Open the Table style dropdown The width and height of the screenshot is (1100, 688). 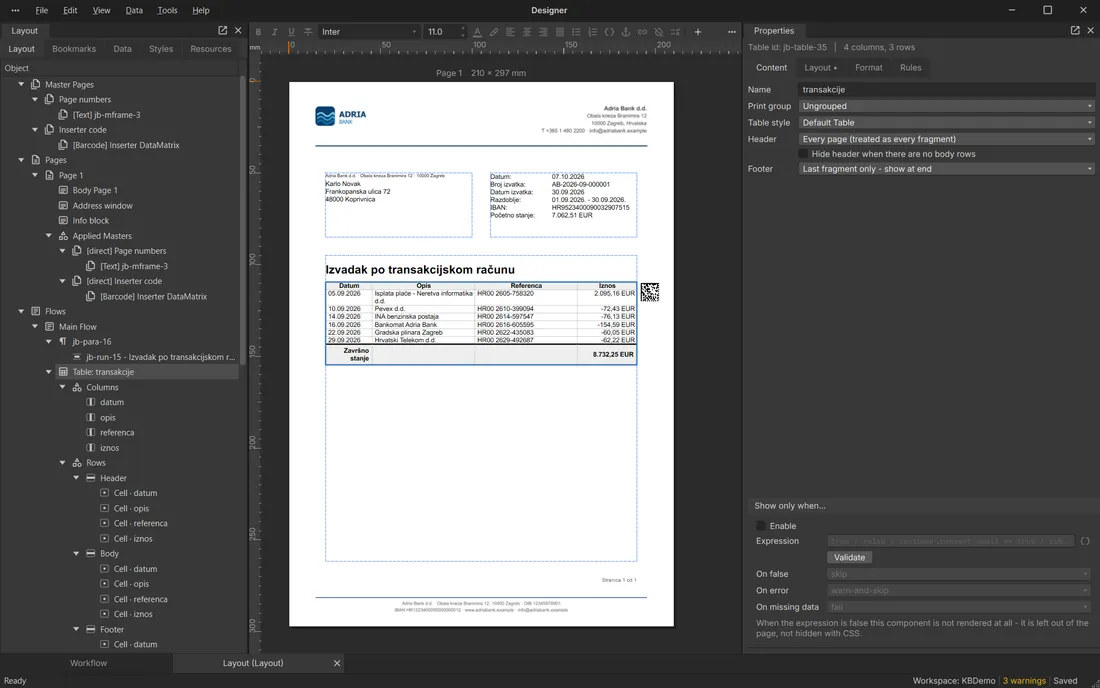[x=946, y=123]
